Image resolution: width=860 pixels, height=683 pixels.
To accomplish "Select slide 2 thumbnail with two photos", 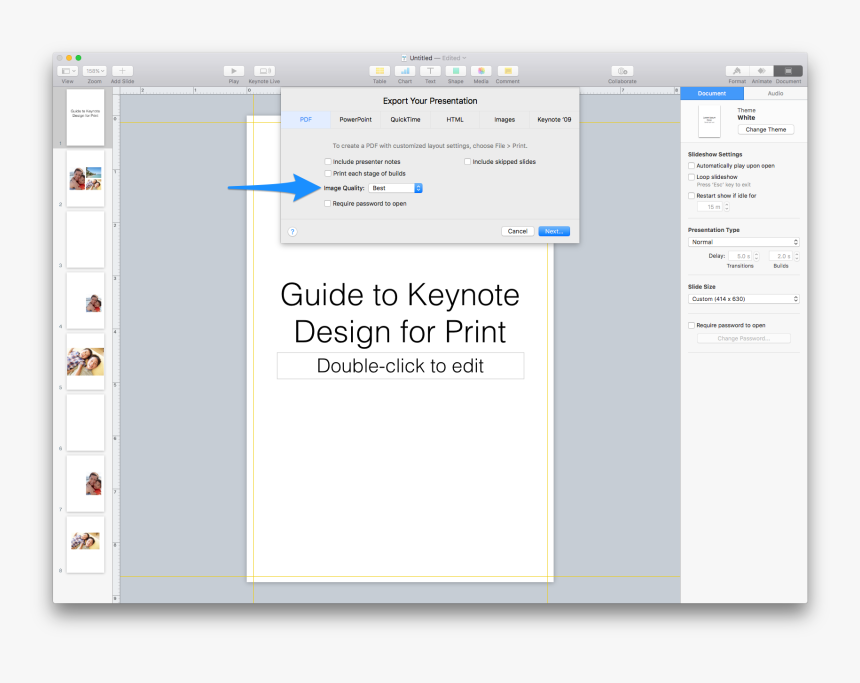I will 86,179.
